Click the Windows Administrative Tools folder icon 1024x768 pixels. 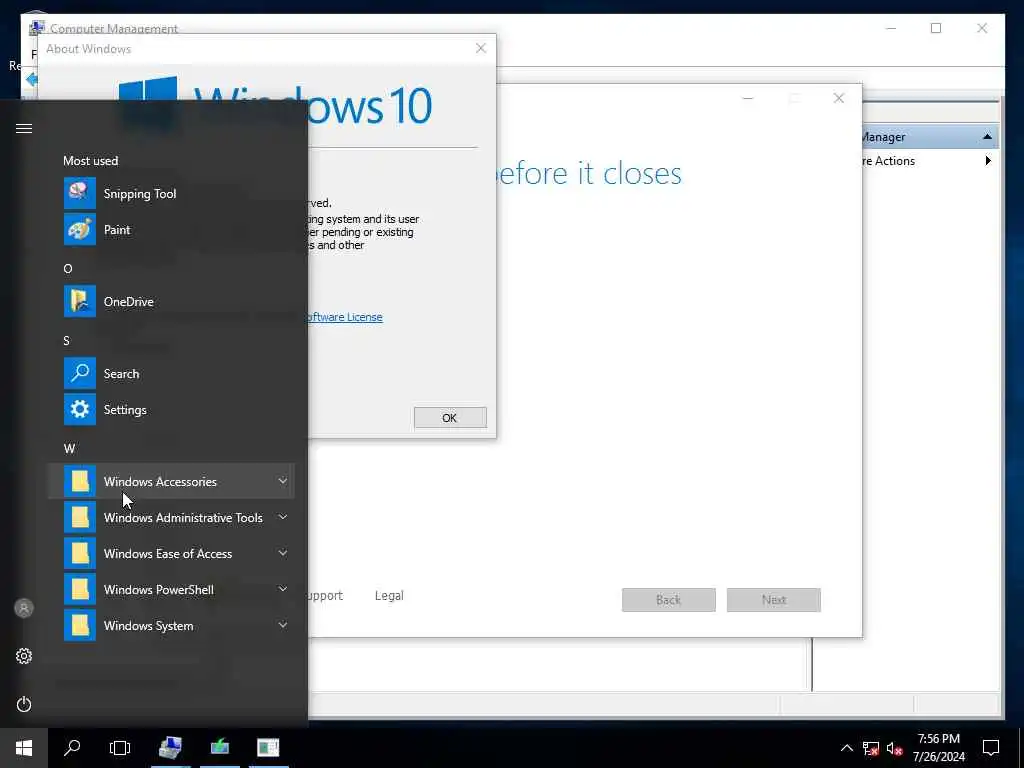point(80,517)
